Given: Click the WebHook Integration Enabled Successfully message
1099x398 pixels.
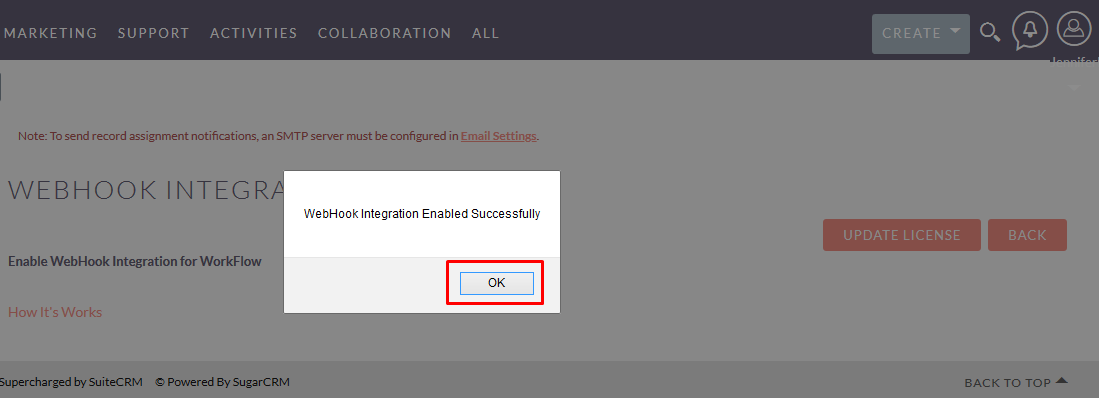Looking at the screenshot, I should [421, 214].
